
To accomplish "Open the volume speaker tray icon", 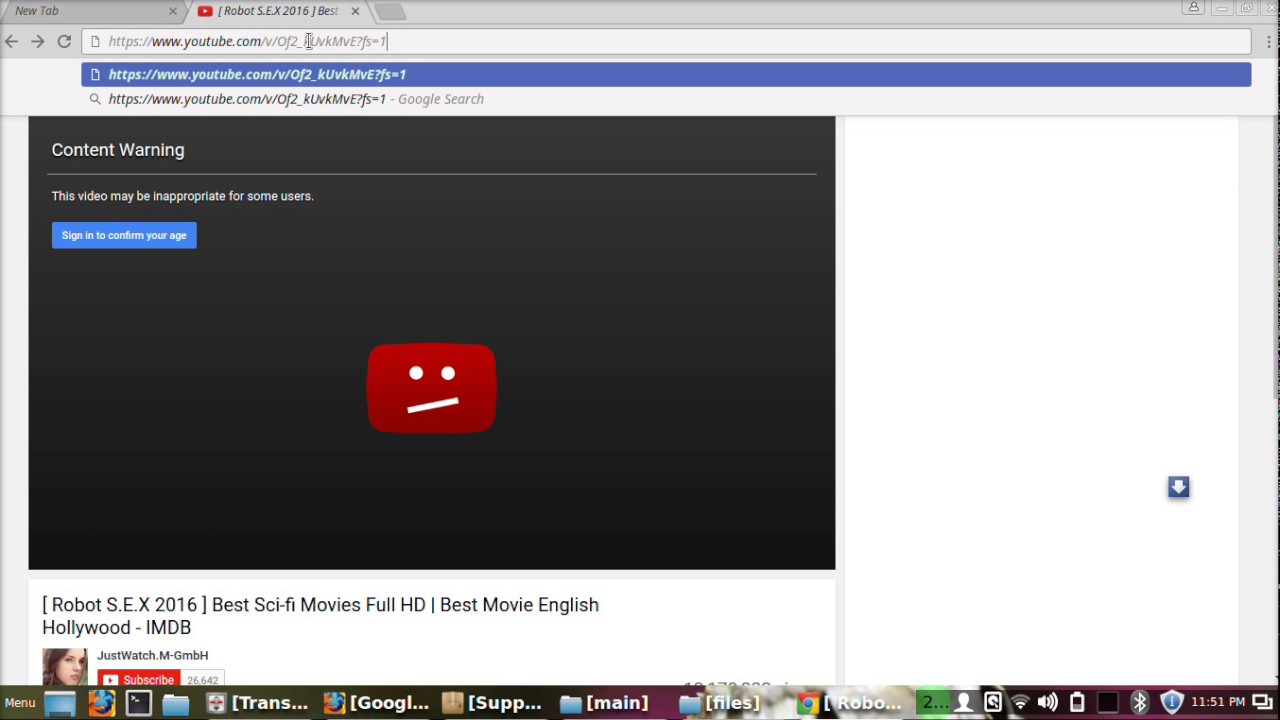I will (x=1048, y=703).
